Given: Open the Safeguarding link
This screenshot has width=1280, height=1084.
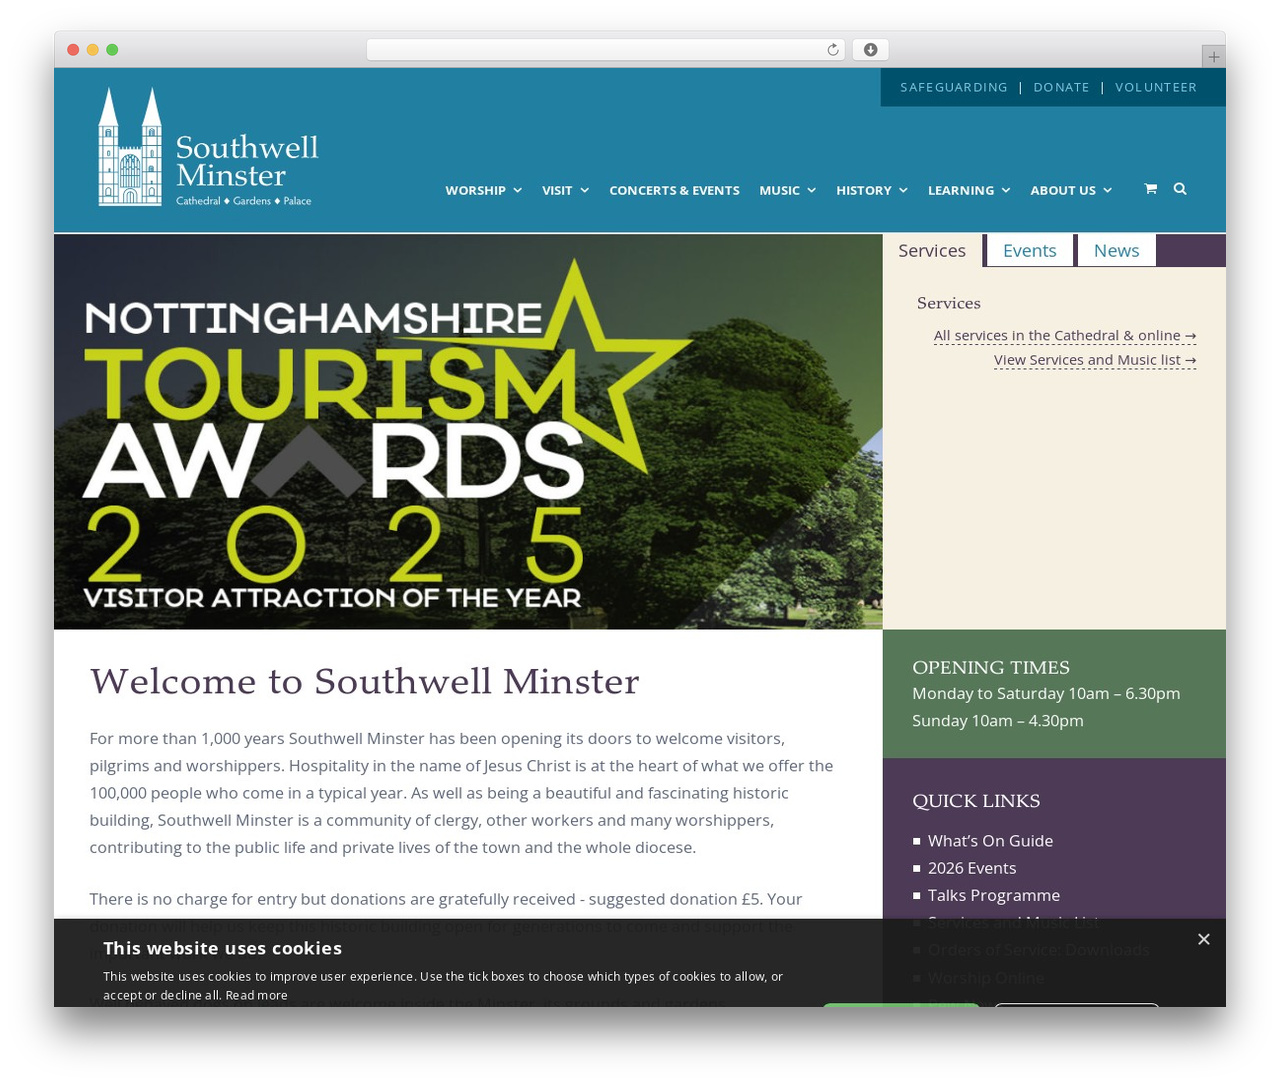Looking at the screenshot, I should (954, 87).
